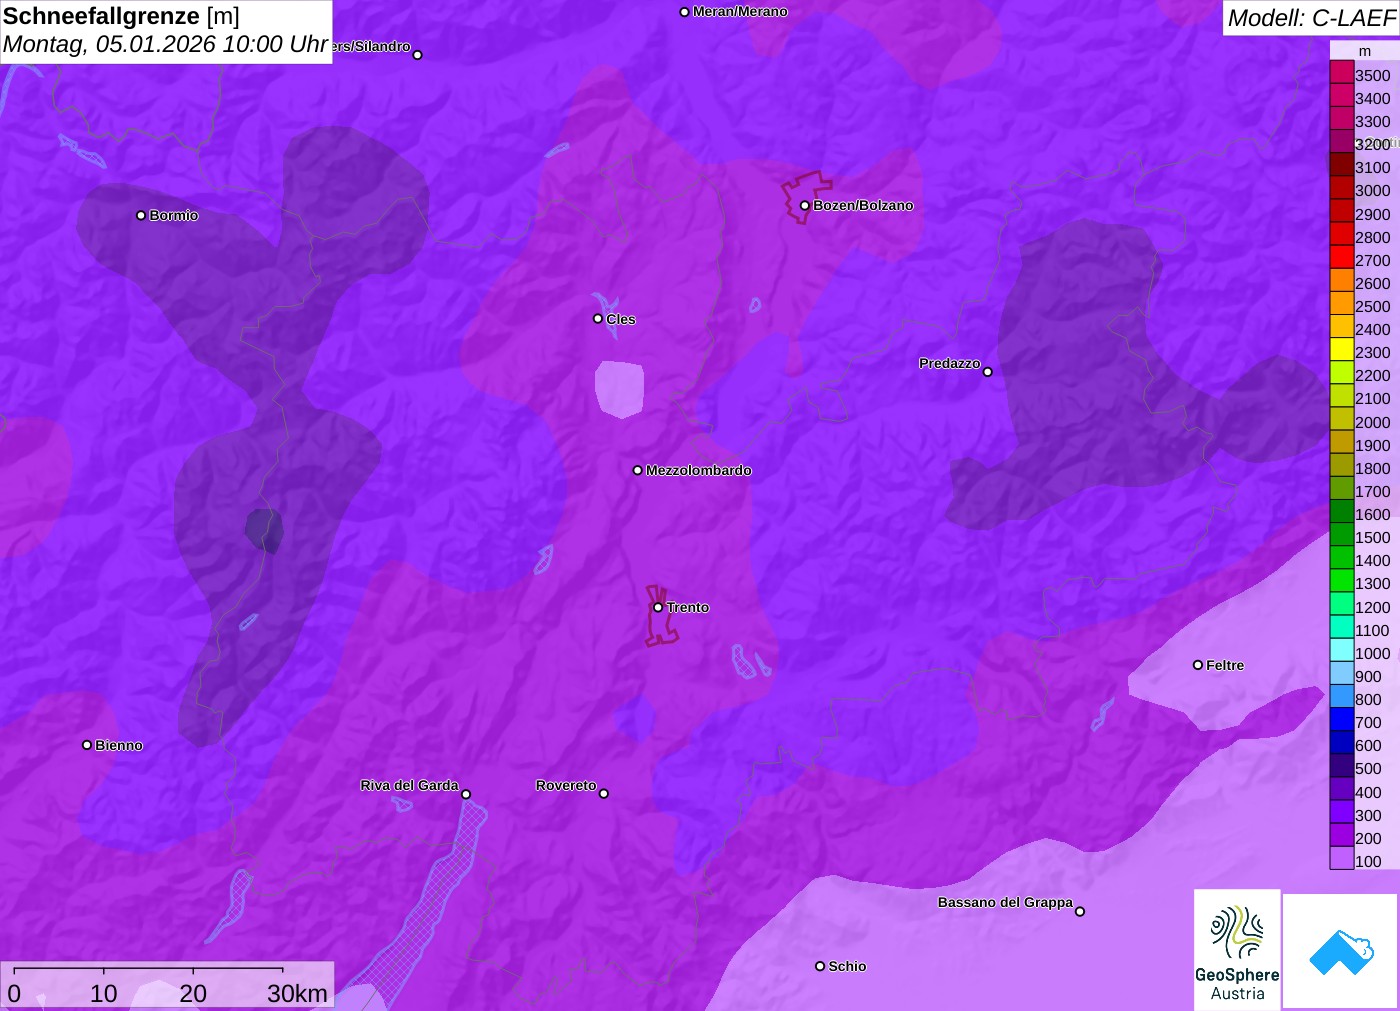Image resolution: width=1400 pixels, height=1011 pixels.
Task: Click the 30km scale bar label
Action: [297, 994]
